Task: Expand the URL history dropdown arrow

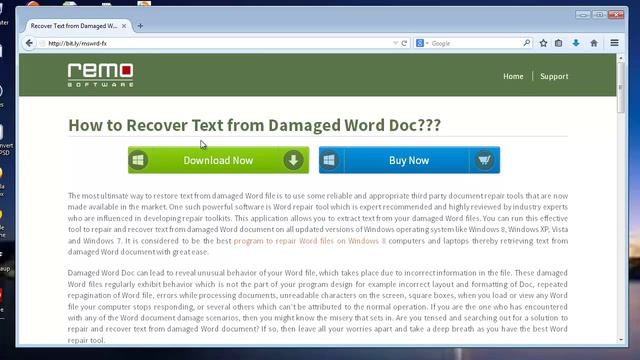Action: pyautogui.click(x=395, y=43)
